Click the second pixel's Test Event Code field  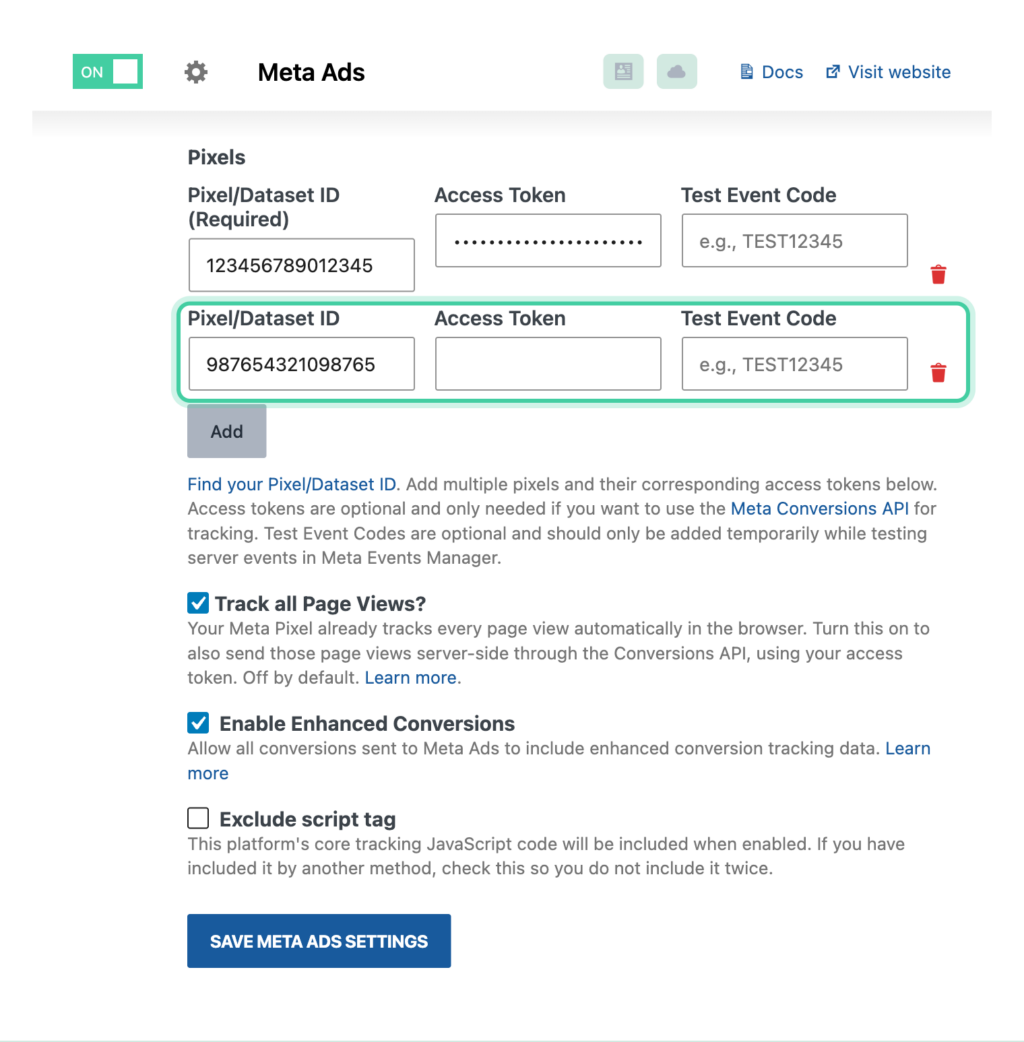point(795,364)
